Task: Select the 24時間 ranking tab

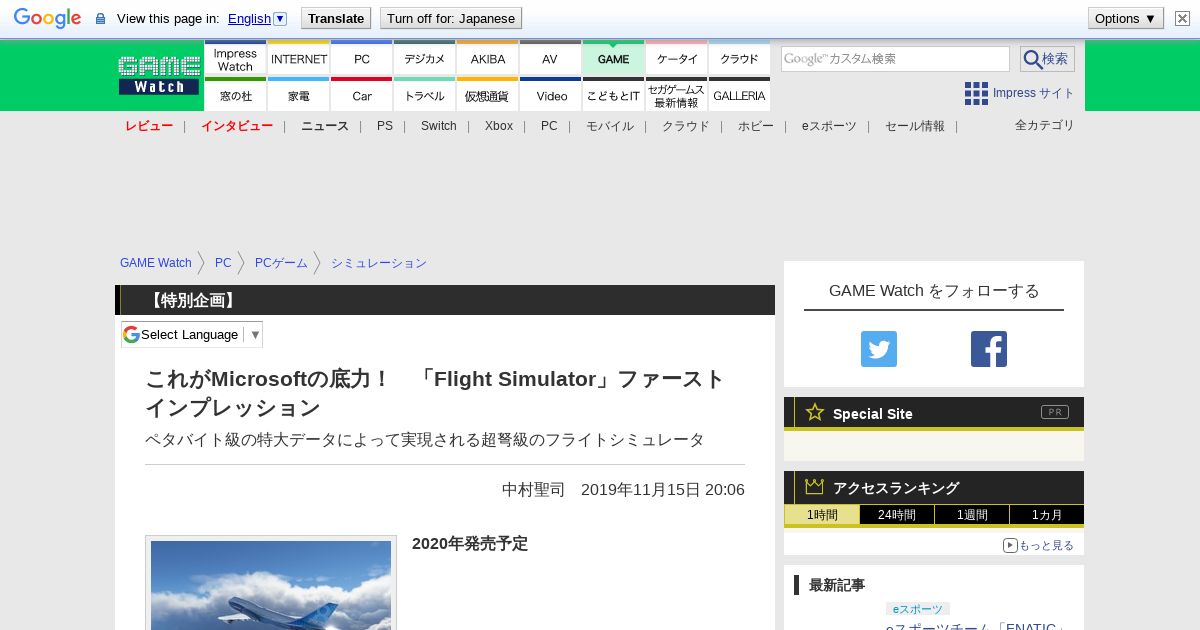Action: click(x=897, y=515)
